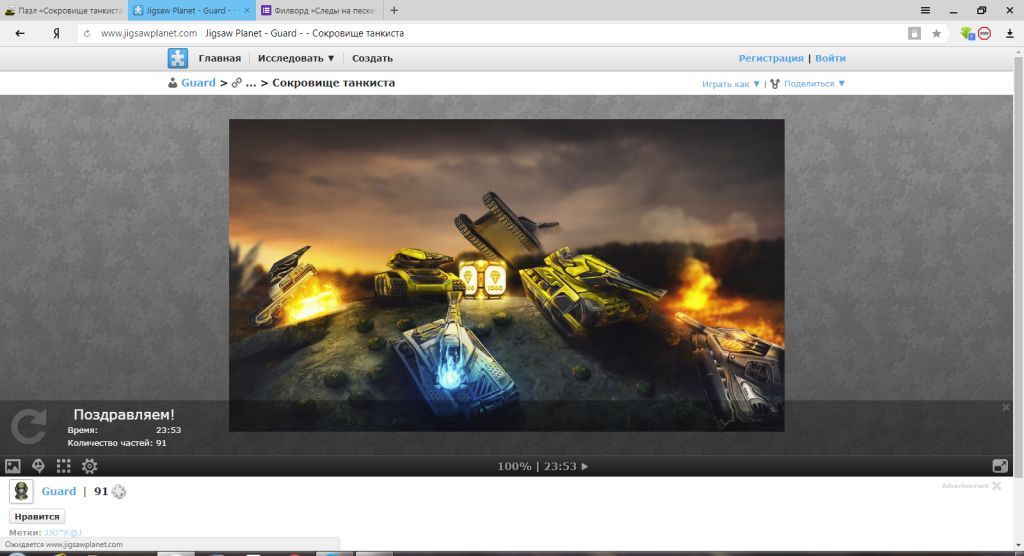Open the green download arrow extension
Screen dimensions: 1024x556
(967, 33)
